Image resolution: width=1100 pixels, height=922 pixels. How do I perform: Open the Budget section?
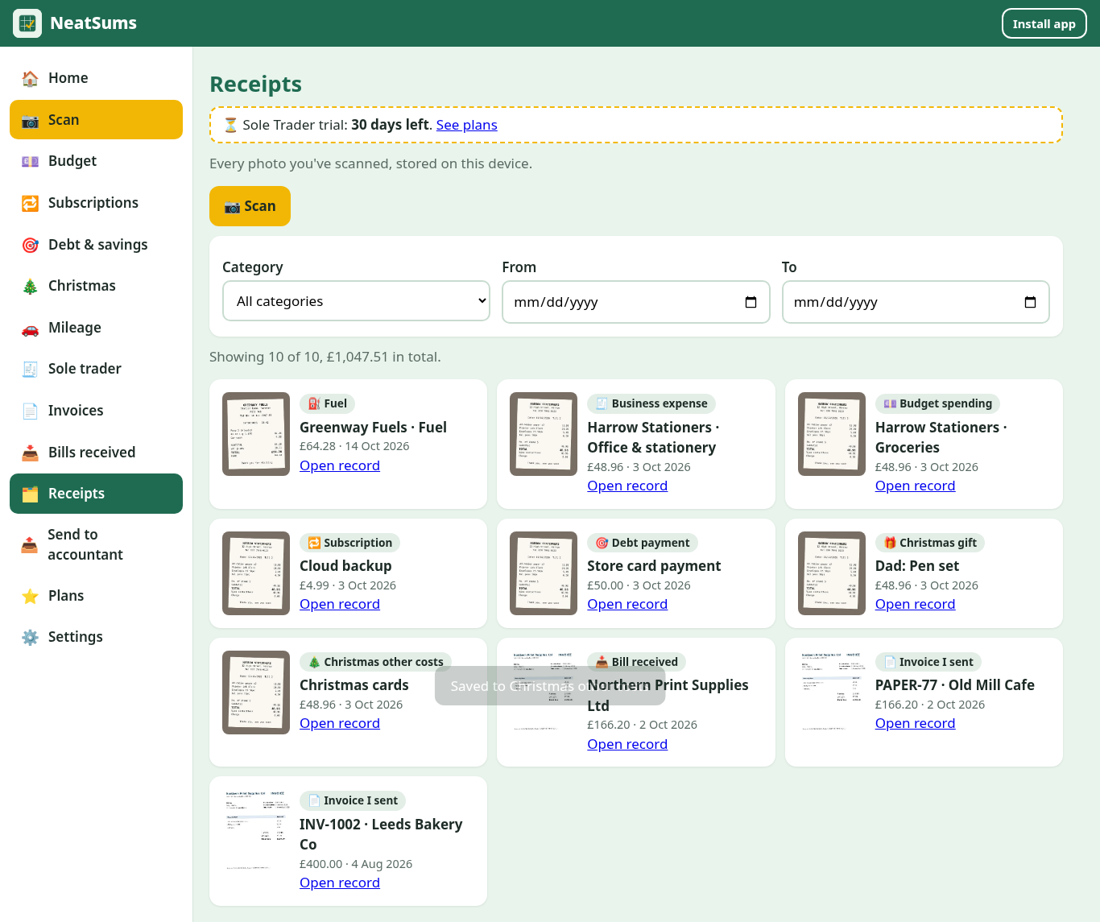coord(96,161)
